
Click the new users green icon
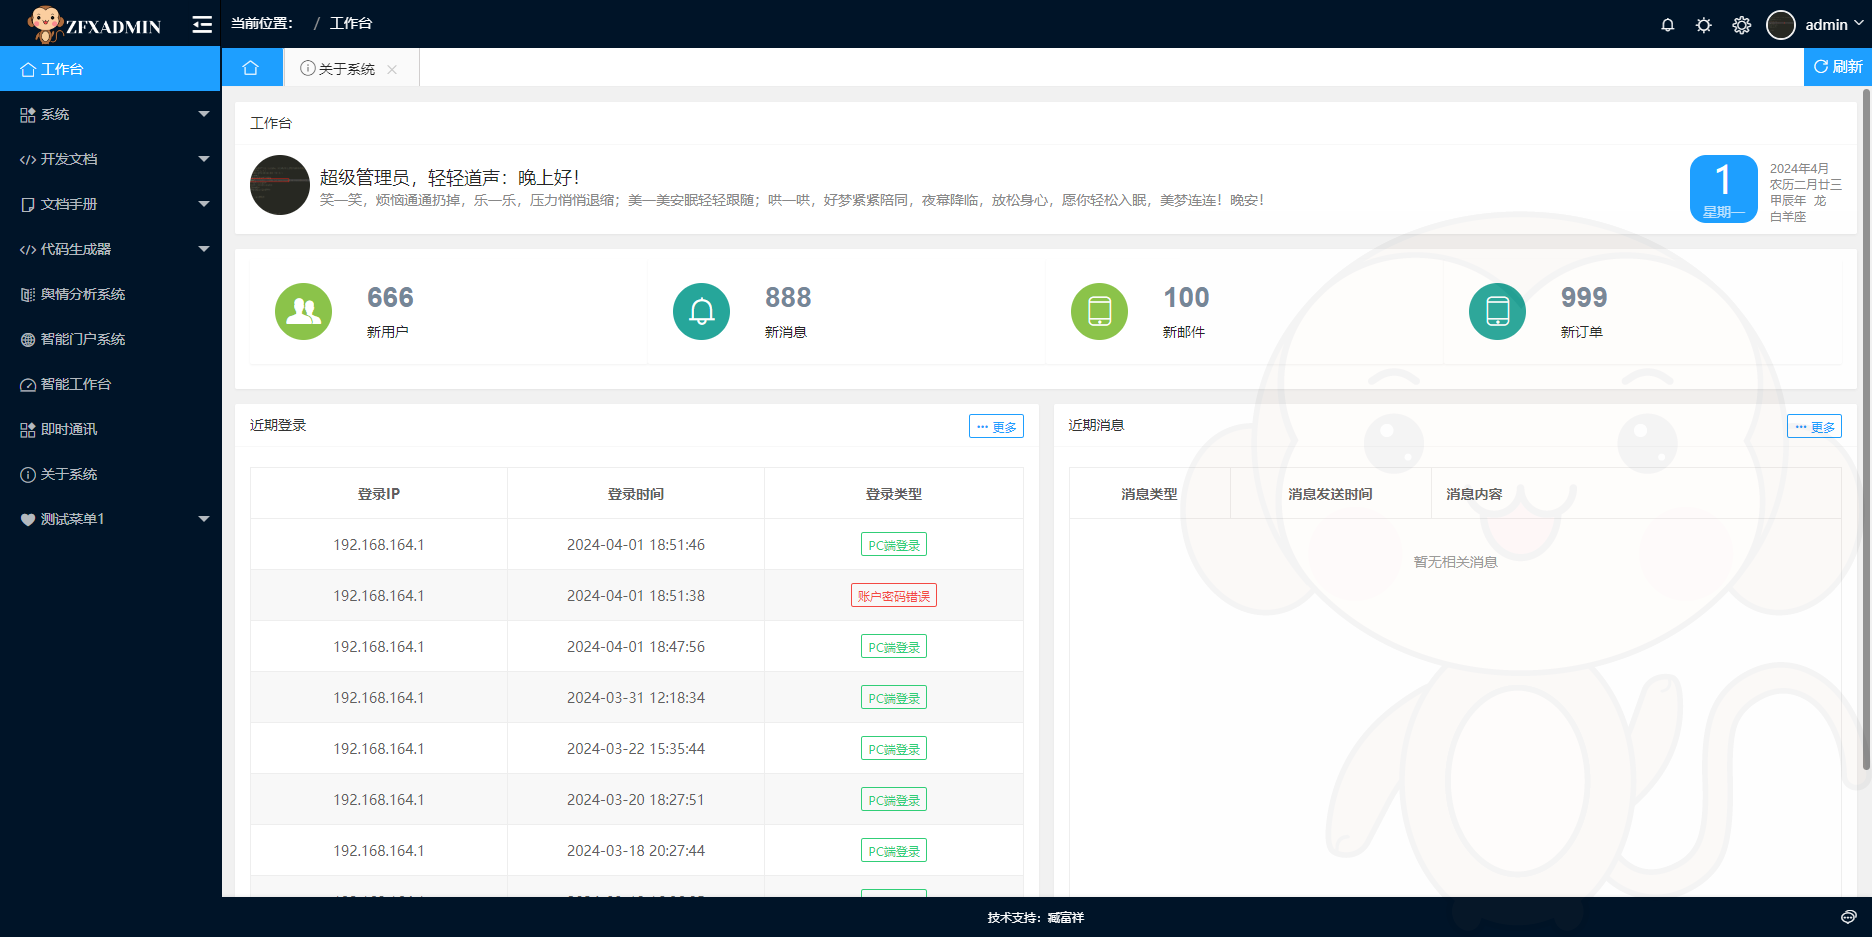[x=303, y=312]
